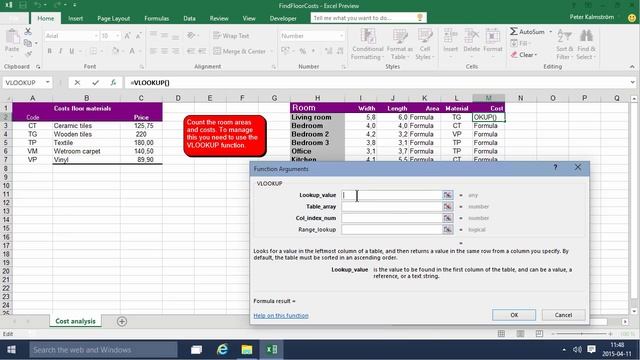
Task: Open Cell Styles gallery
Action: coord(424,44)
